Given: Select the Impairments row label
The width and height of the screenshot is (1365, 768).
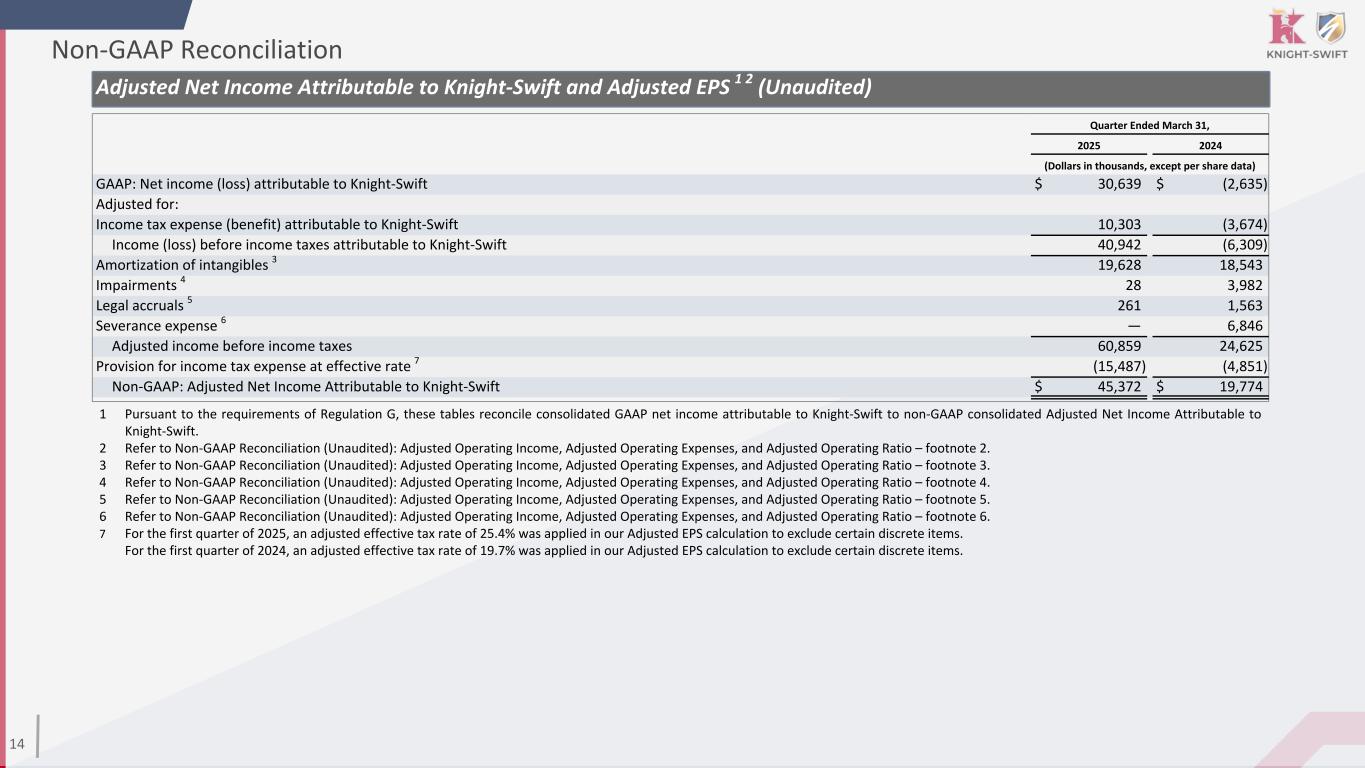Looking at the screenshot, I should (136, 285).
